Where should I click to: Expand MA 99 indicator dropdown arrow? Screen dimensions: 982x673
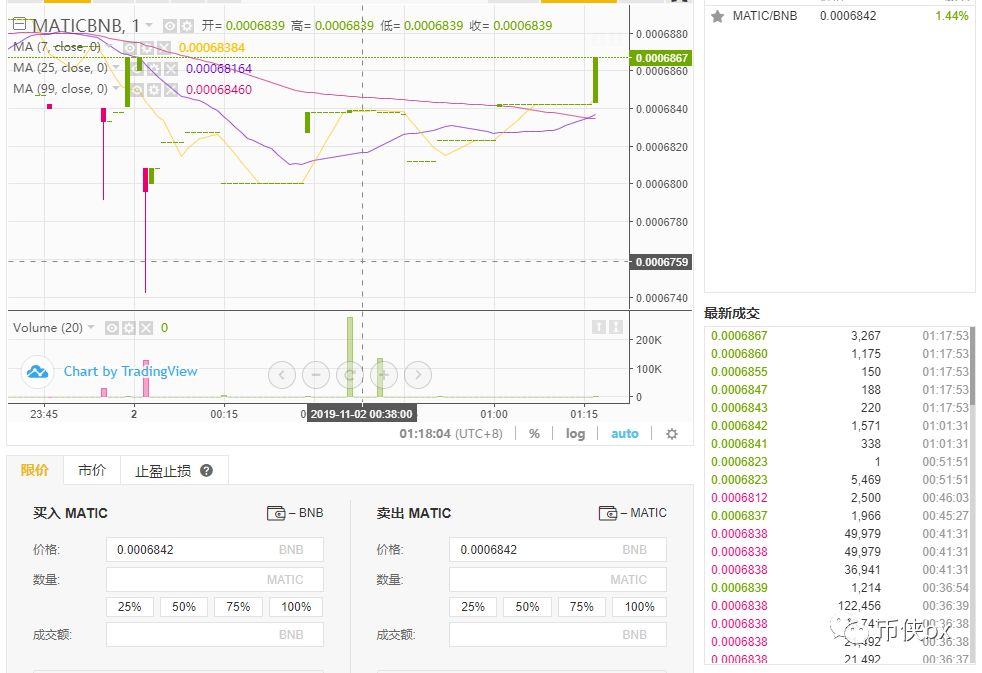pos(116,89)
